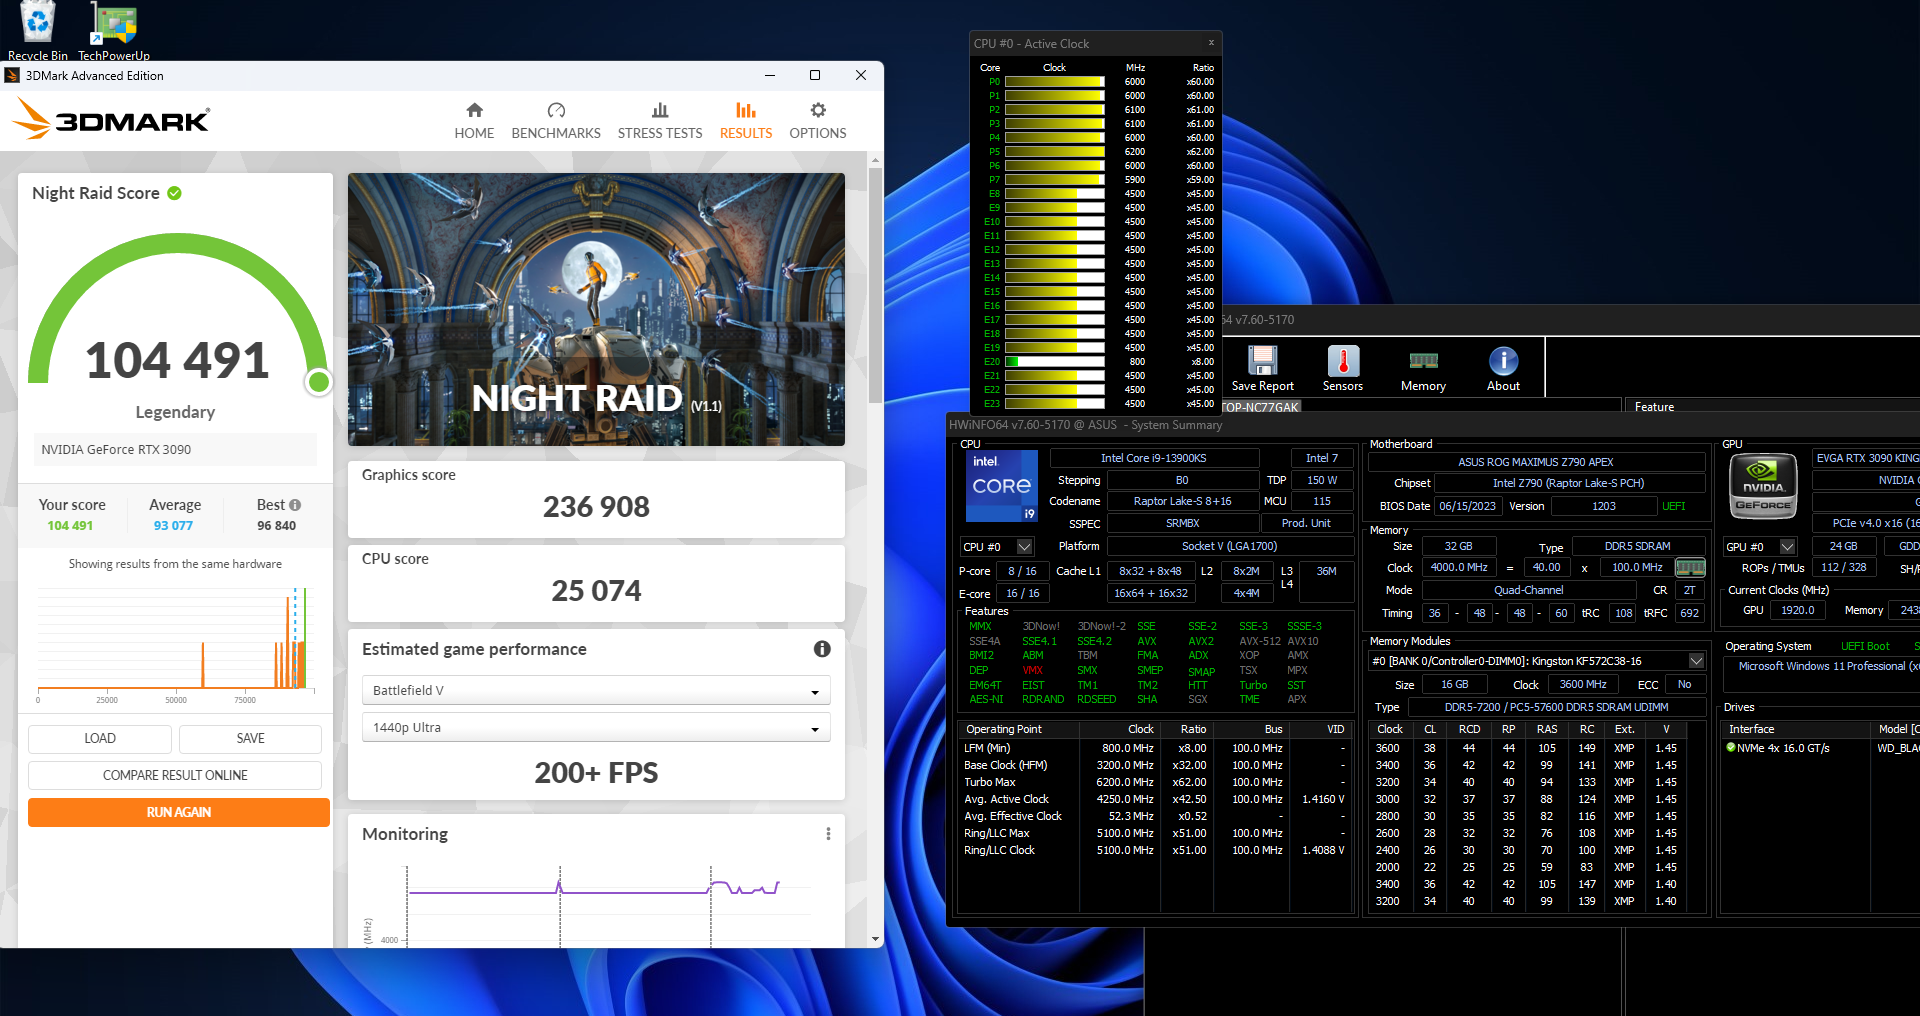The width and height of the screenshot is (1920, 1016).
Task: Open the OPTIONS section in 3DMark
Action: (x=818, y=120)
